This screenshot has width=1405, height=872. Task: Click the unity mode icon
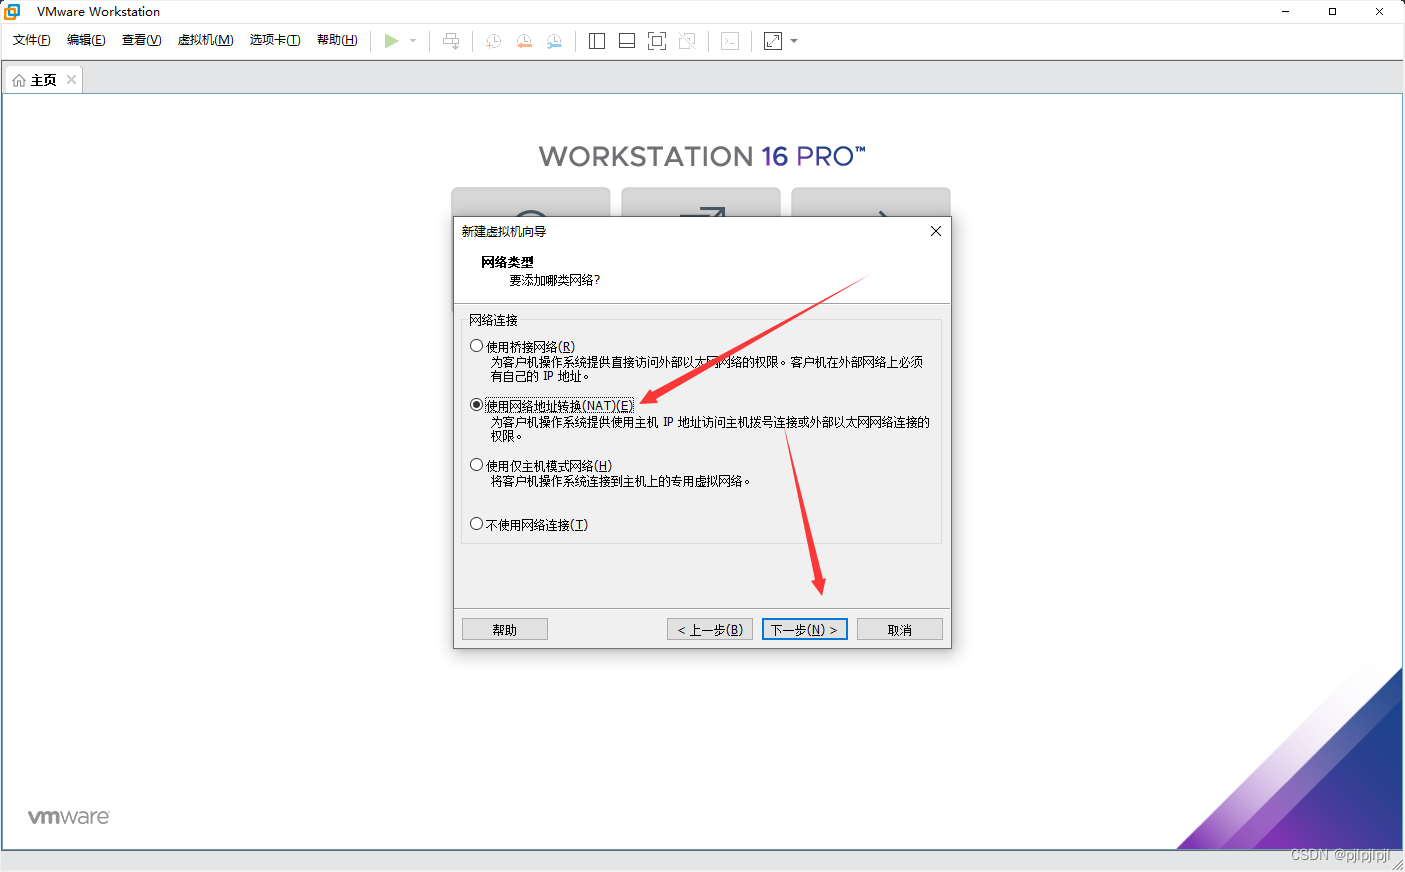(x=687, y=41)
